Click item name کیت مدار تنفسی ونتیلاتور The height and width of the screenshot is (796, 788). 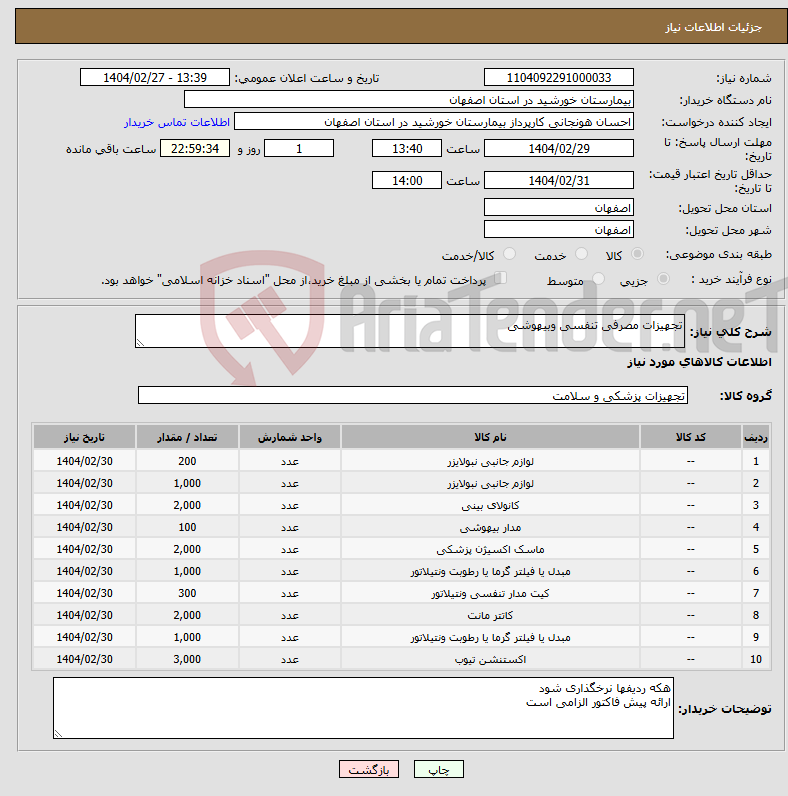tap(490, 593)
